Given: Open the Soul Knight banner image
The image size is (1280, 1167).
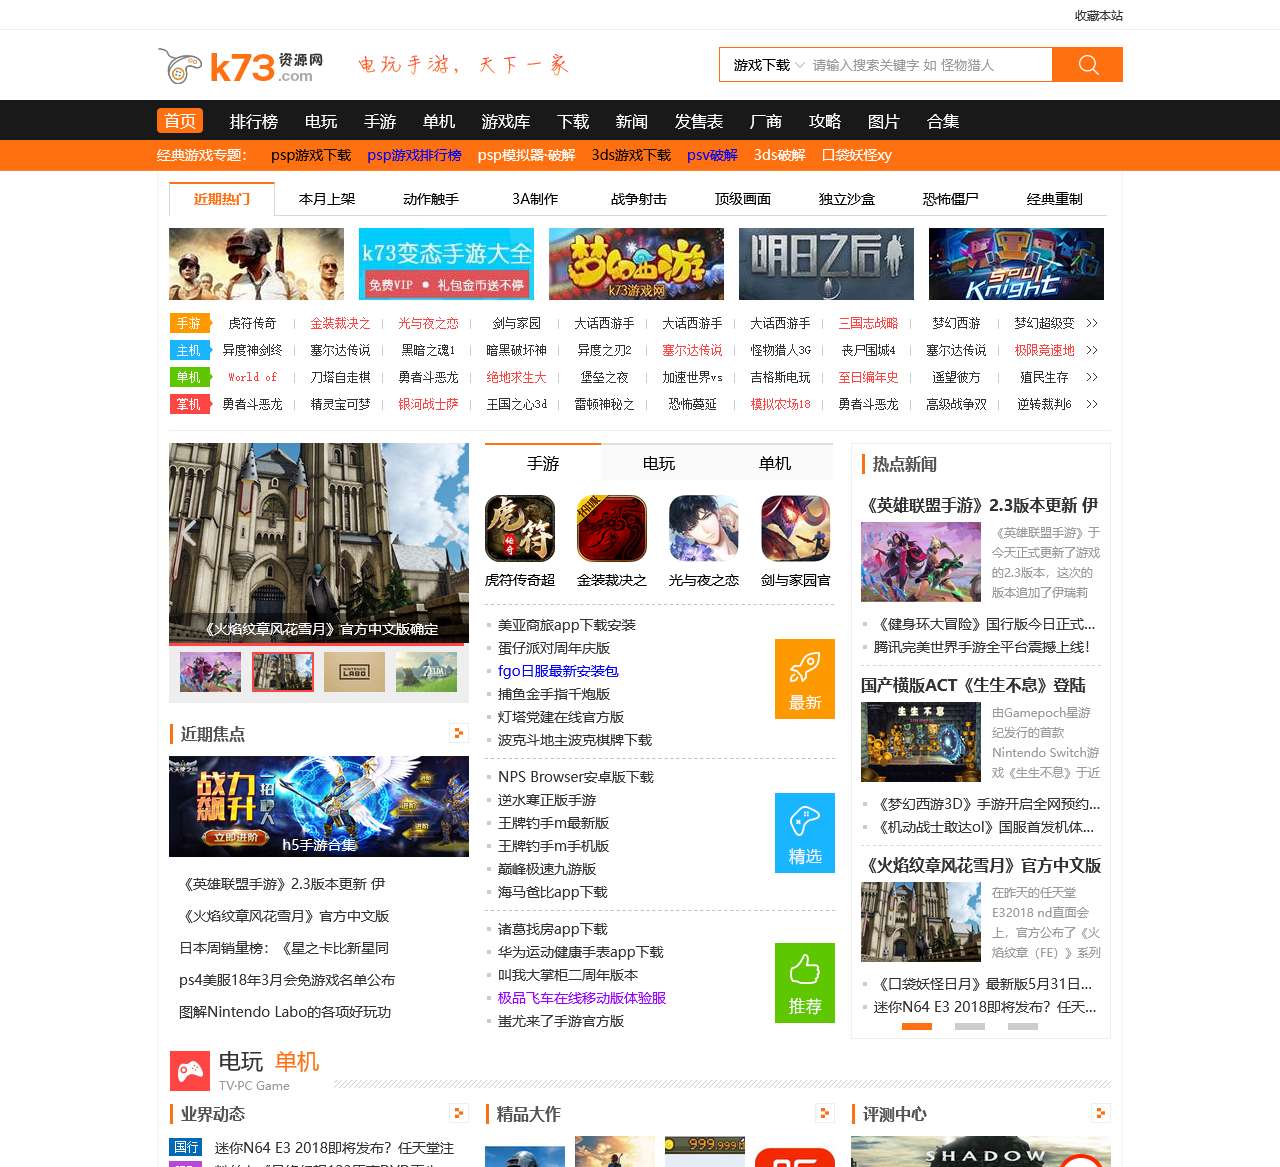Looking at the screenshot, I should click(x=1016, y=264).
